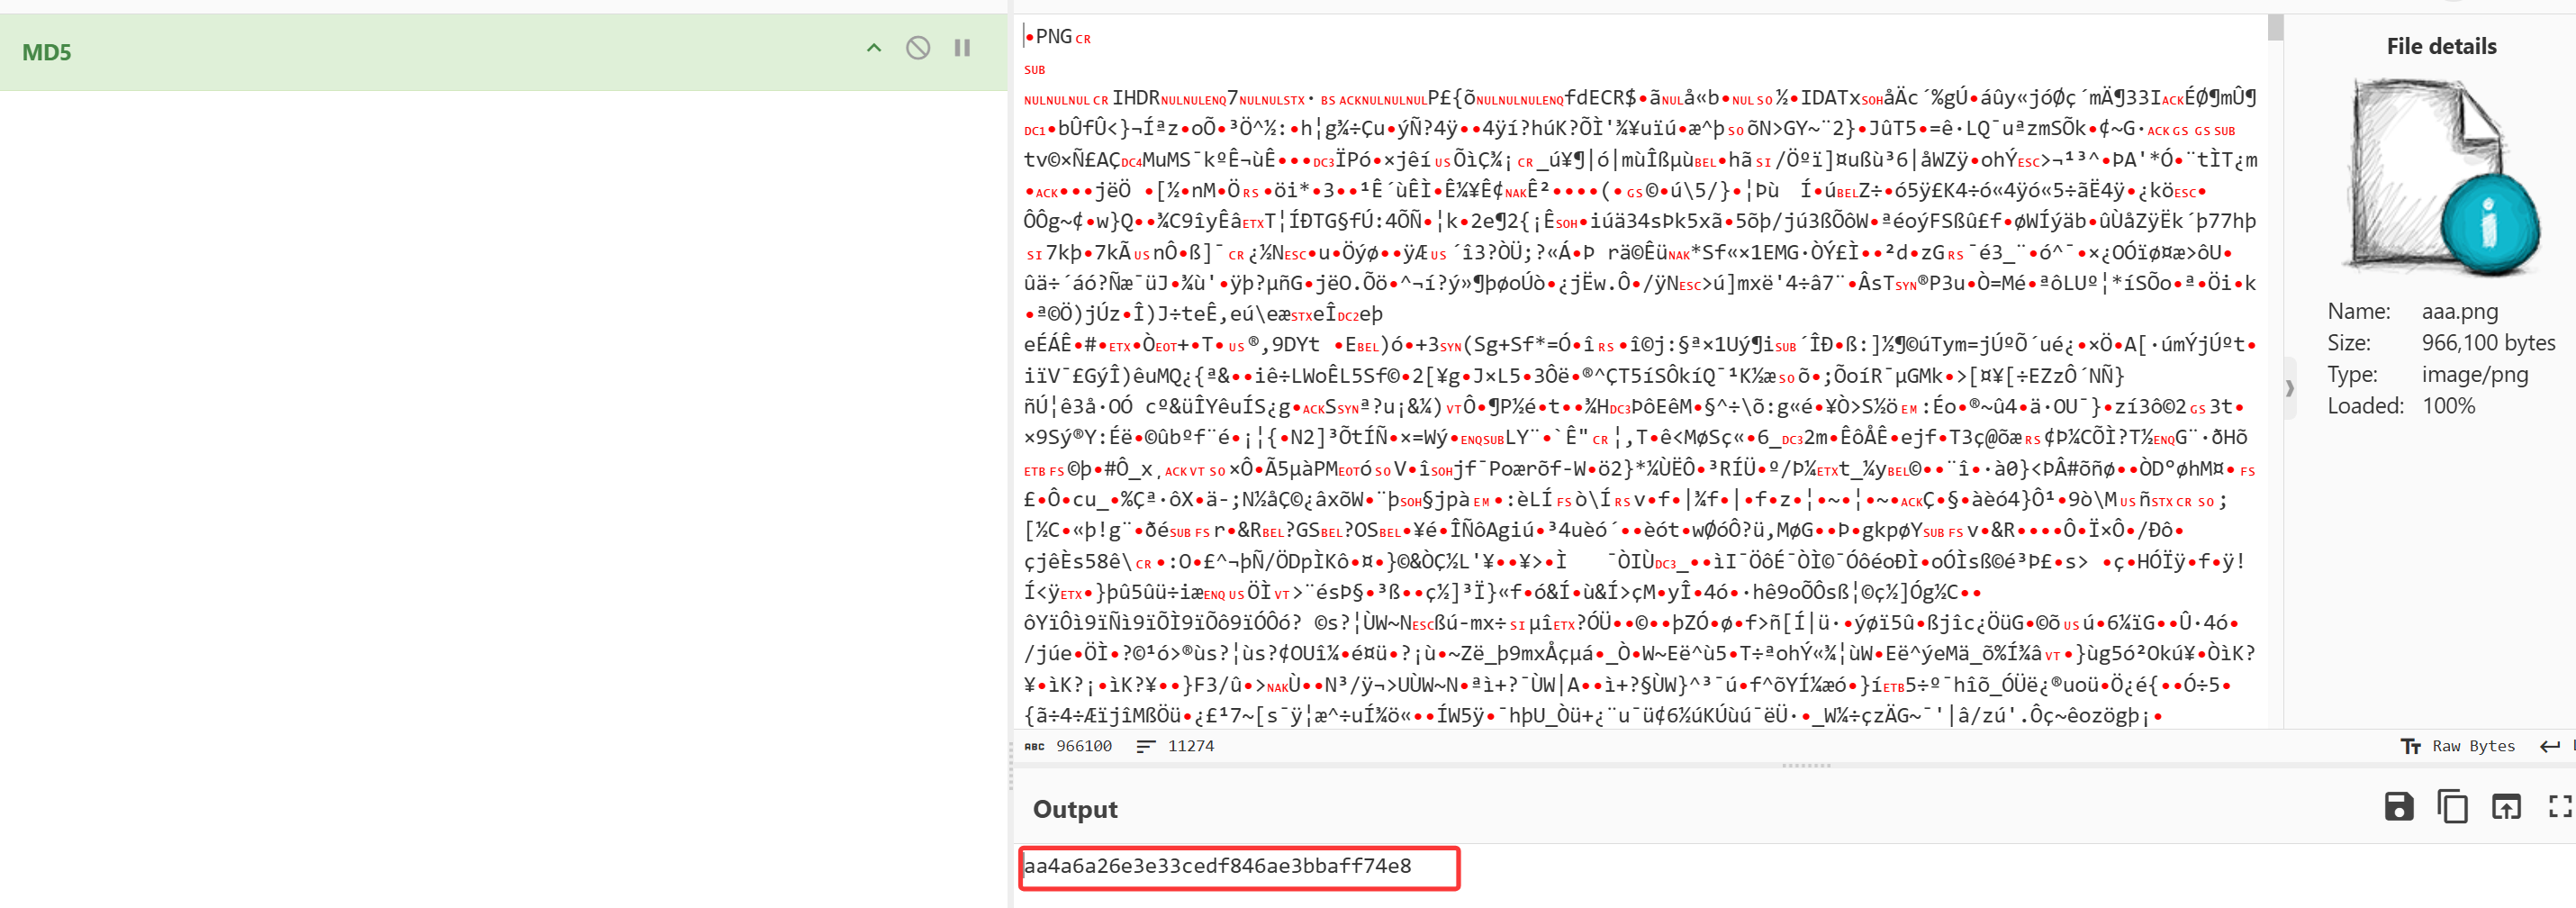The image size is (2576, 908).
Task: Select the MD5 operation title
Action: tap(47, 52)
